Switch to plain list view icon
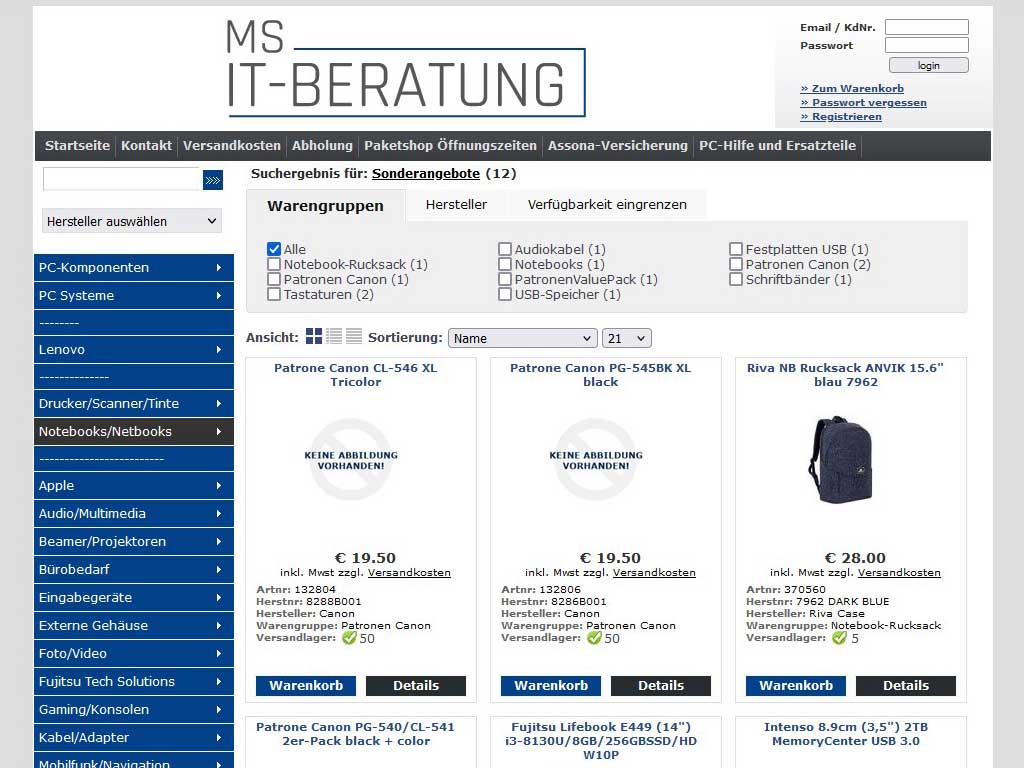The height and width of the screenshot is (768, 1024). (354, 336)
